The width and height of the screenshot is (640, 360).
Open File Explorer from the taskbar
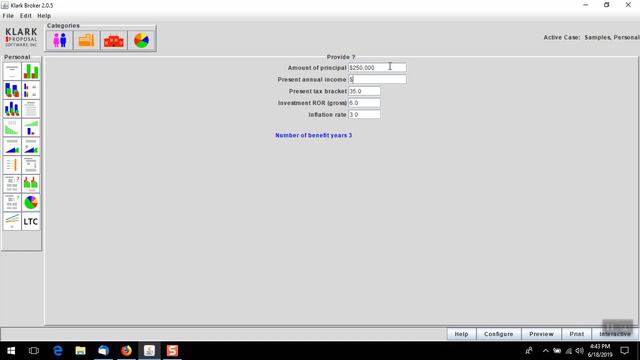pos(80,351)
